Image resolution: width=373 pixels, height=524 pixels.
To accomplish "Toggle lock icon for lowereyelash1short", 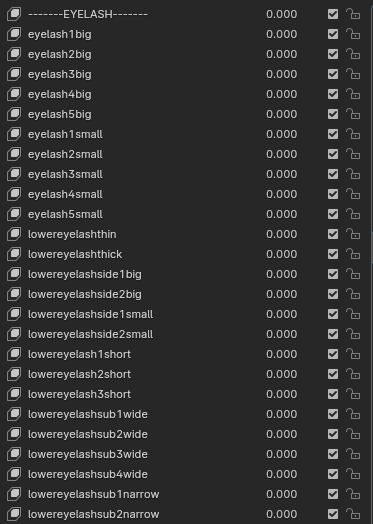I will pos(353,354).
